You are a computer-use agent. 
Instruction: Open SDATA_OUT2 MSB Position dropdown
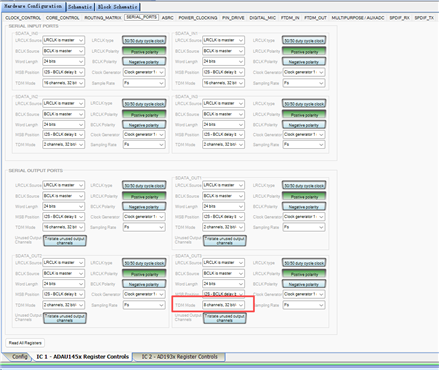point(63,294)
